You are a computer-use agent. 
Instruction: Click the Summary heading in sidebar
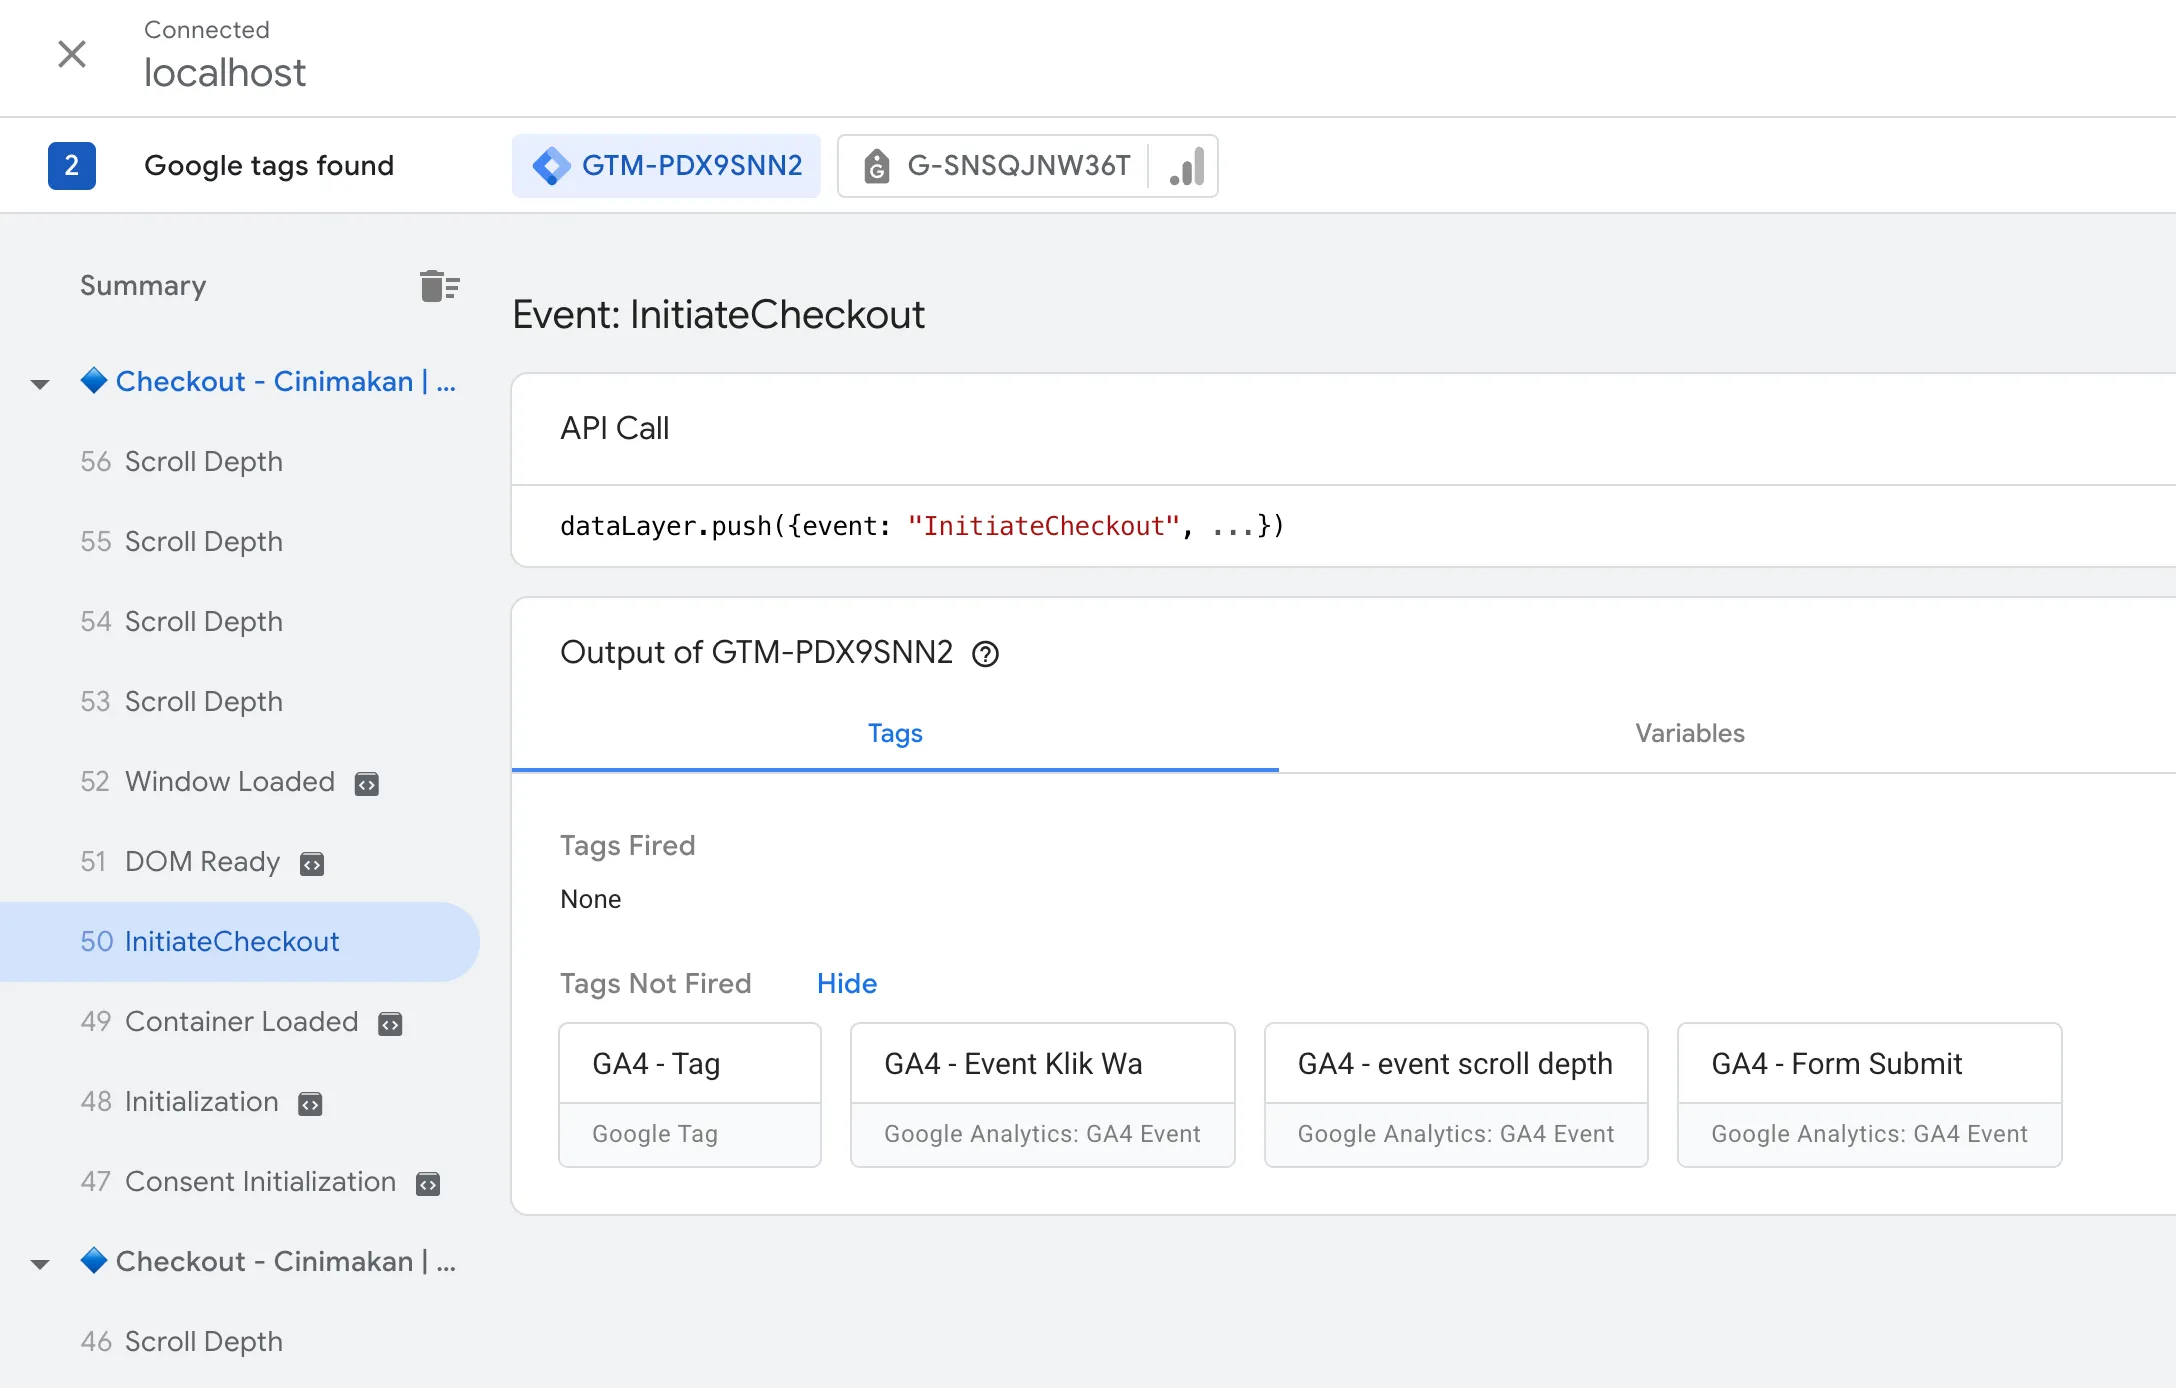[143, 286]
